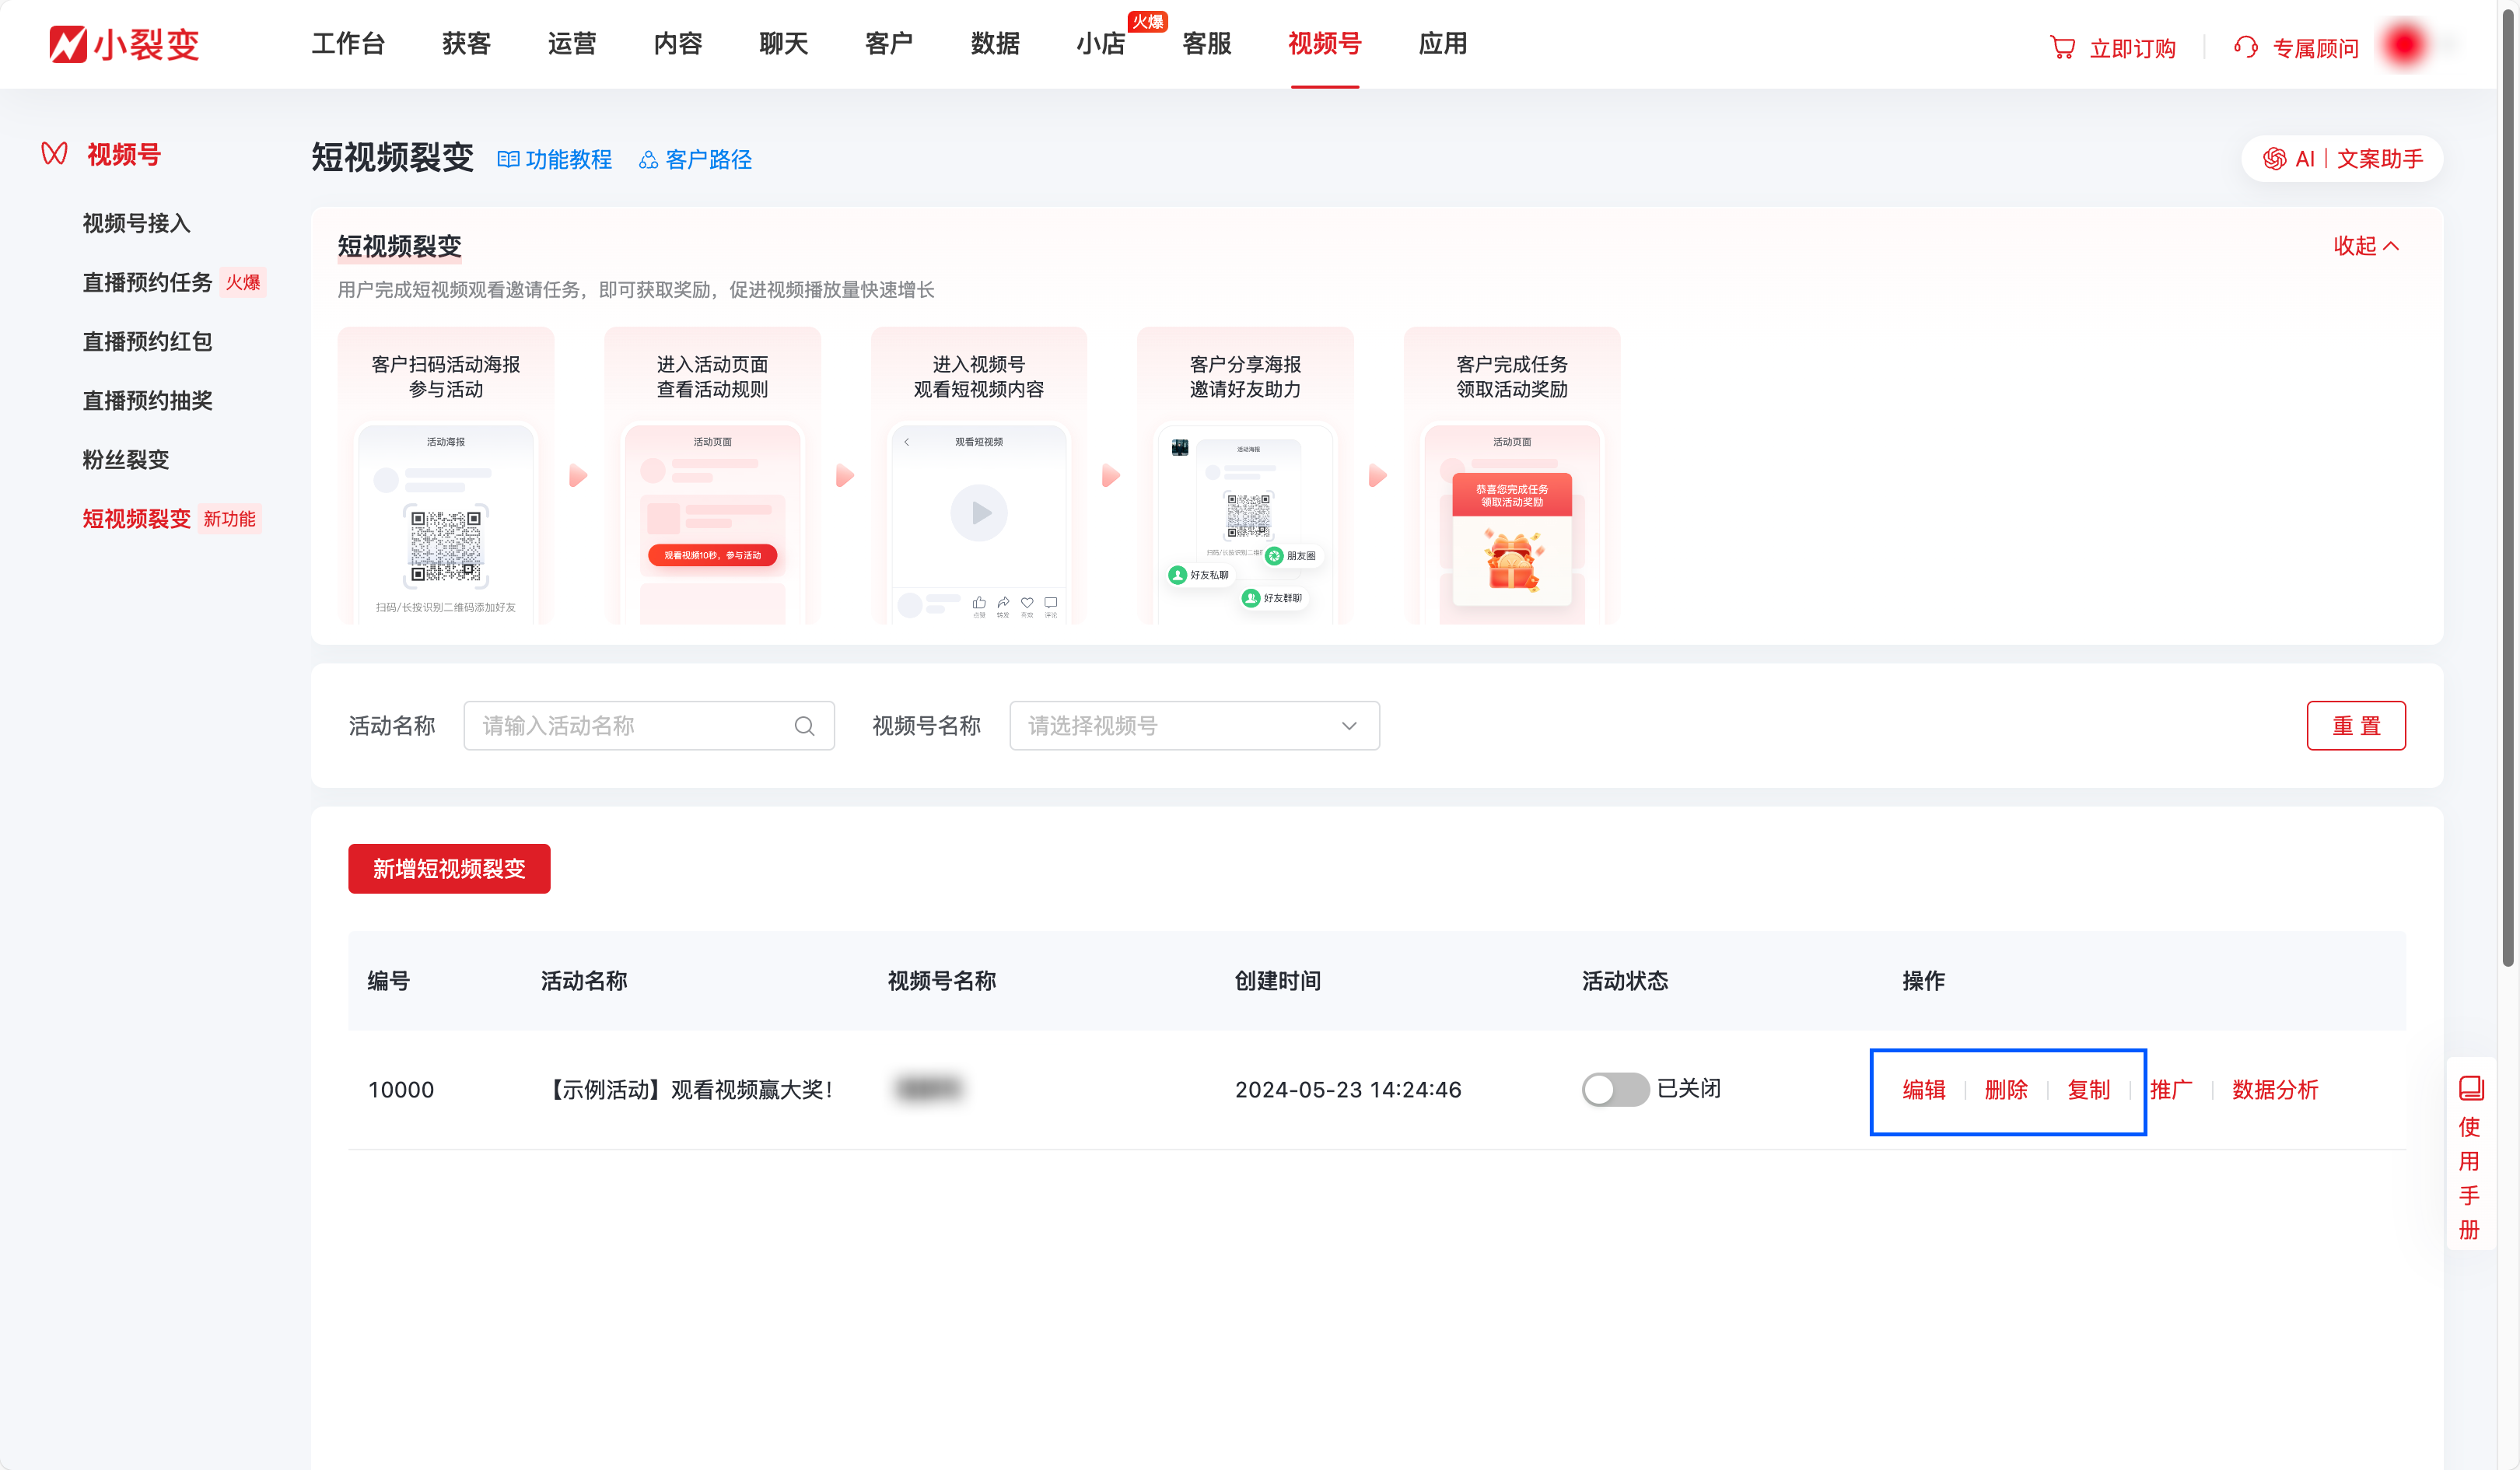Click the AI swirl icon
Viewport: 2520px width, 1470px height.
point(2274,158)
